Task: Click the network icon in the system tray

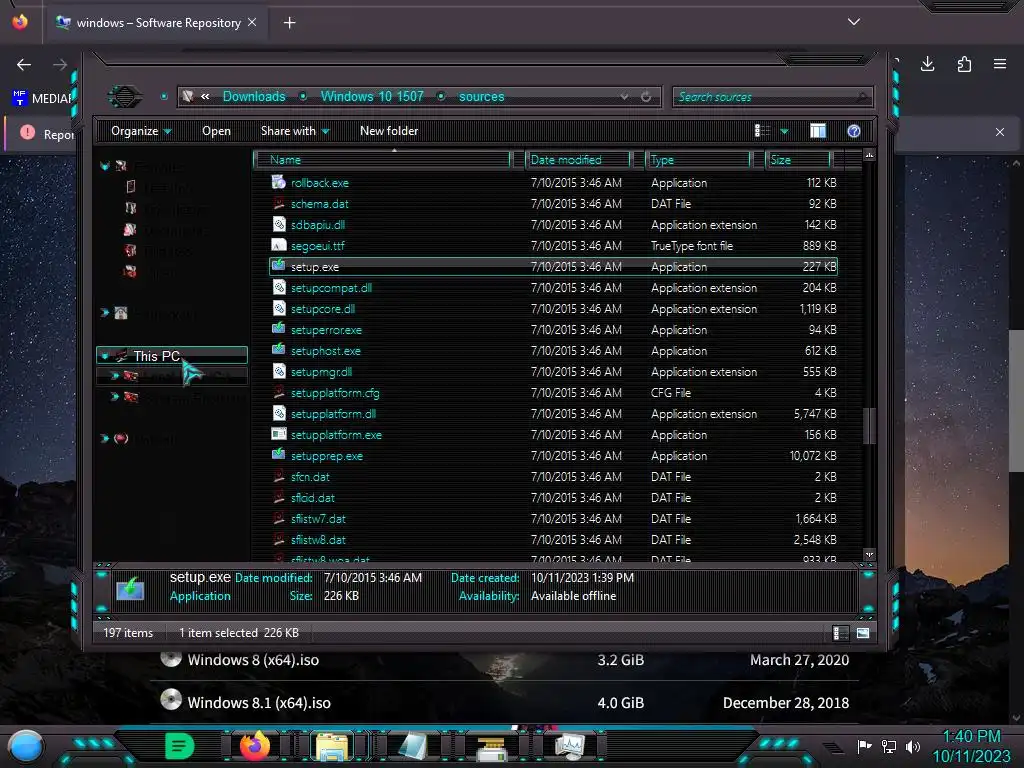Action: (889, 746)
